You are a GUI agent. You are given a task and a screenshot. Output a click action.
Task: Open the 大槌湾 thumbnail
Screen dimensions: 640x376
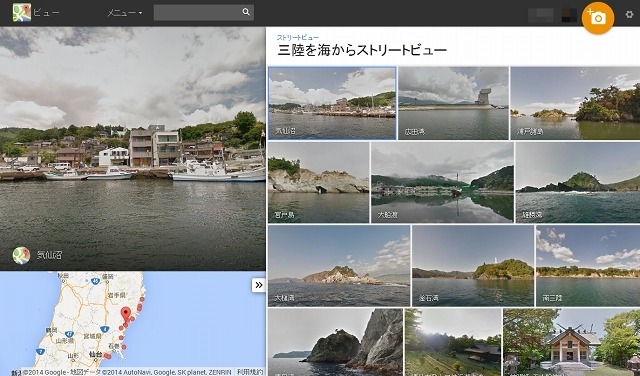pos(339,266)
